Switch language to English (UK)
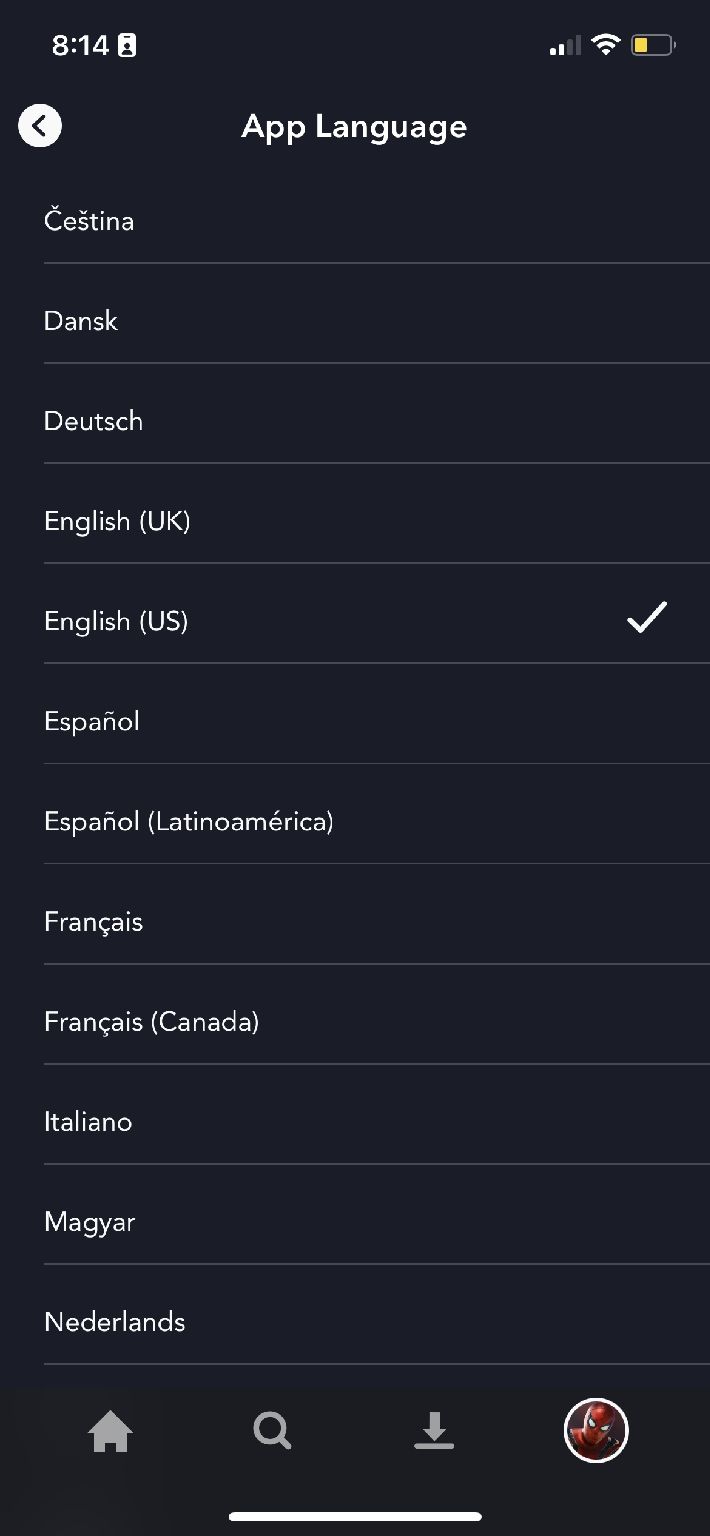Image resolution: width=710 pixels, height=1536 pixels. 117,521
